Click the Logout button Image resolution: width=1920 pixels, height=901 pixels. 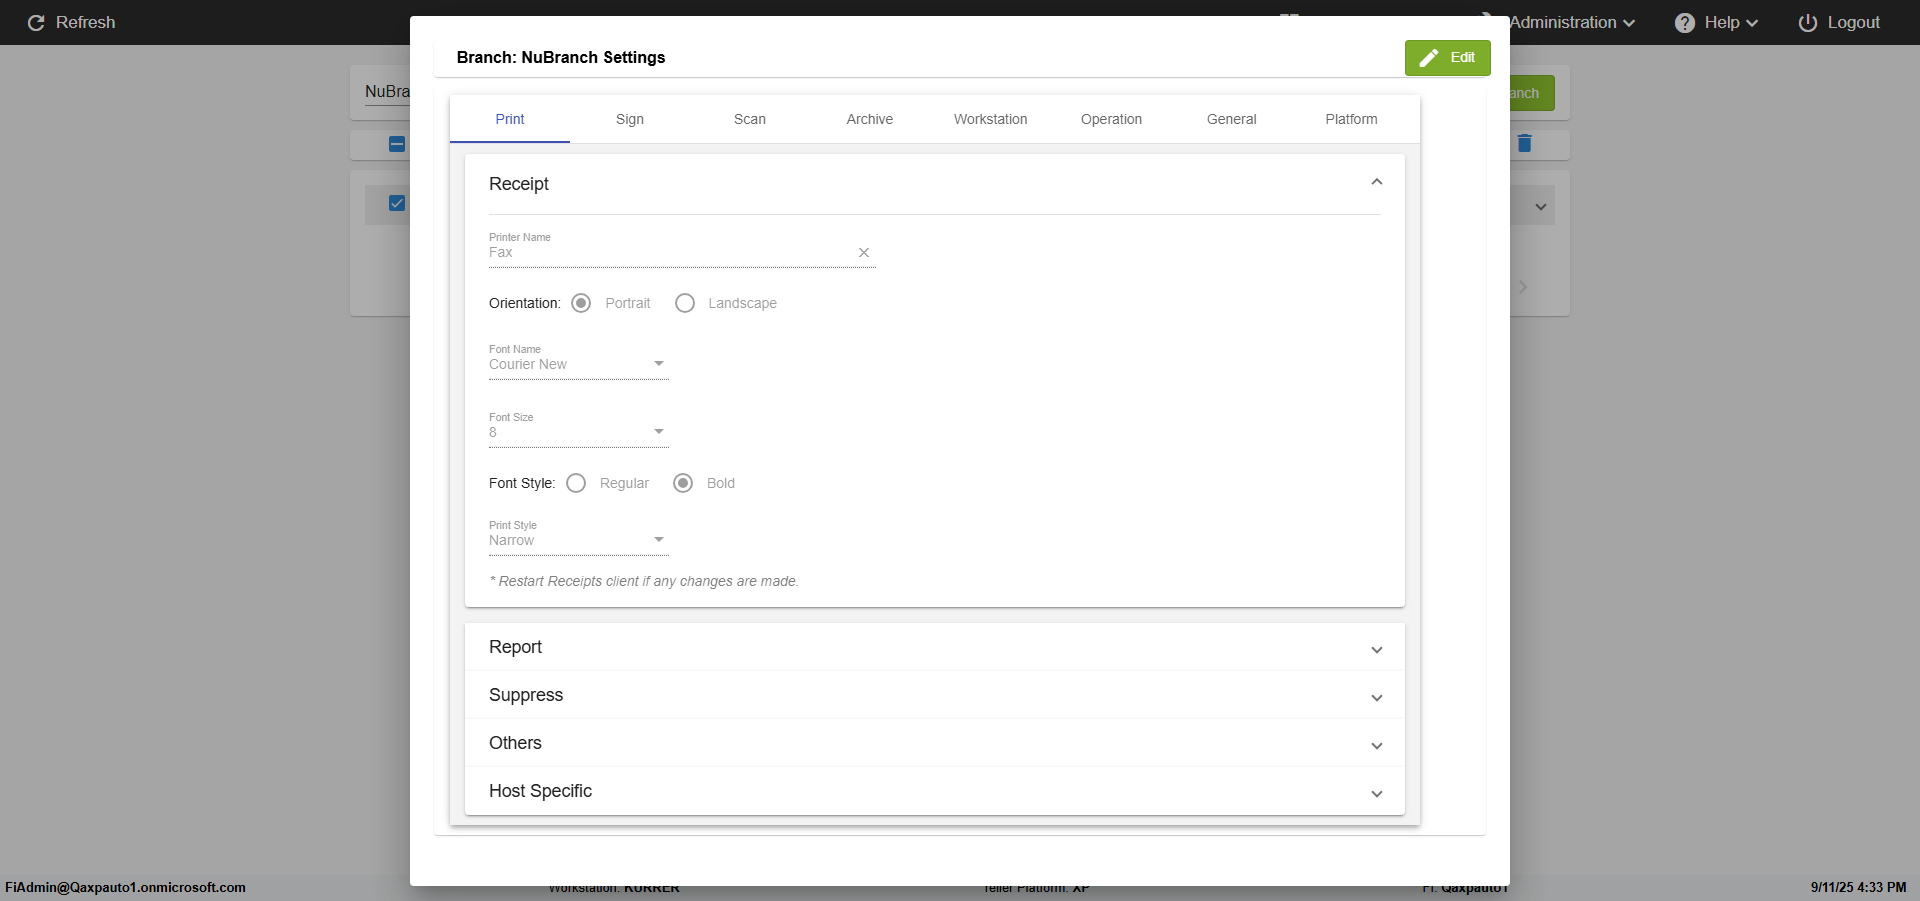(1839, 22)
